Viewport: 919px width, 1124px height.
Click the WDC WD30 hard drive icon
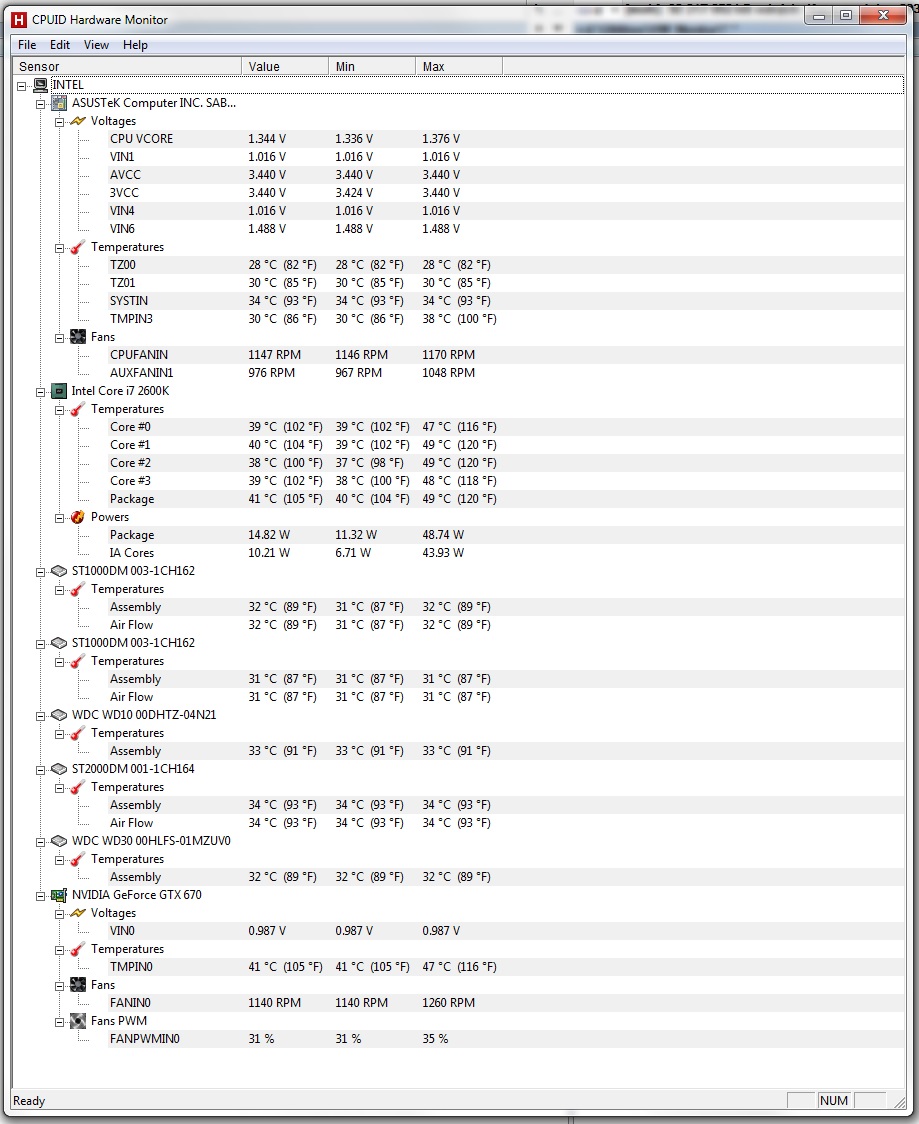click(59, 841)
